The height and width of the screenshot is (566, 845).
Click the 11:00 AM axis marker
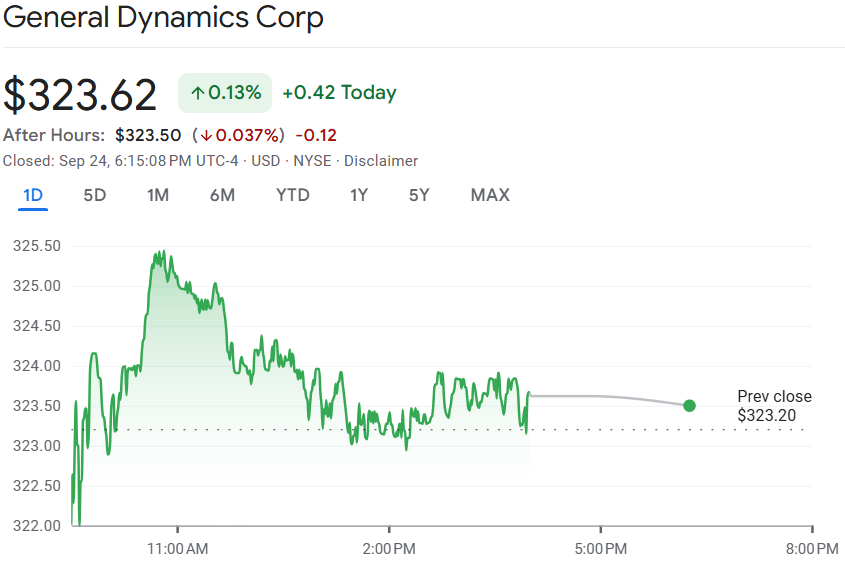coord(178,548)
